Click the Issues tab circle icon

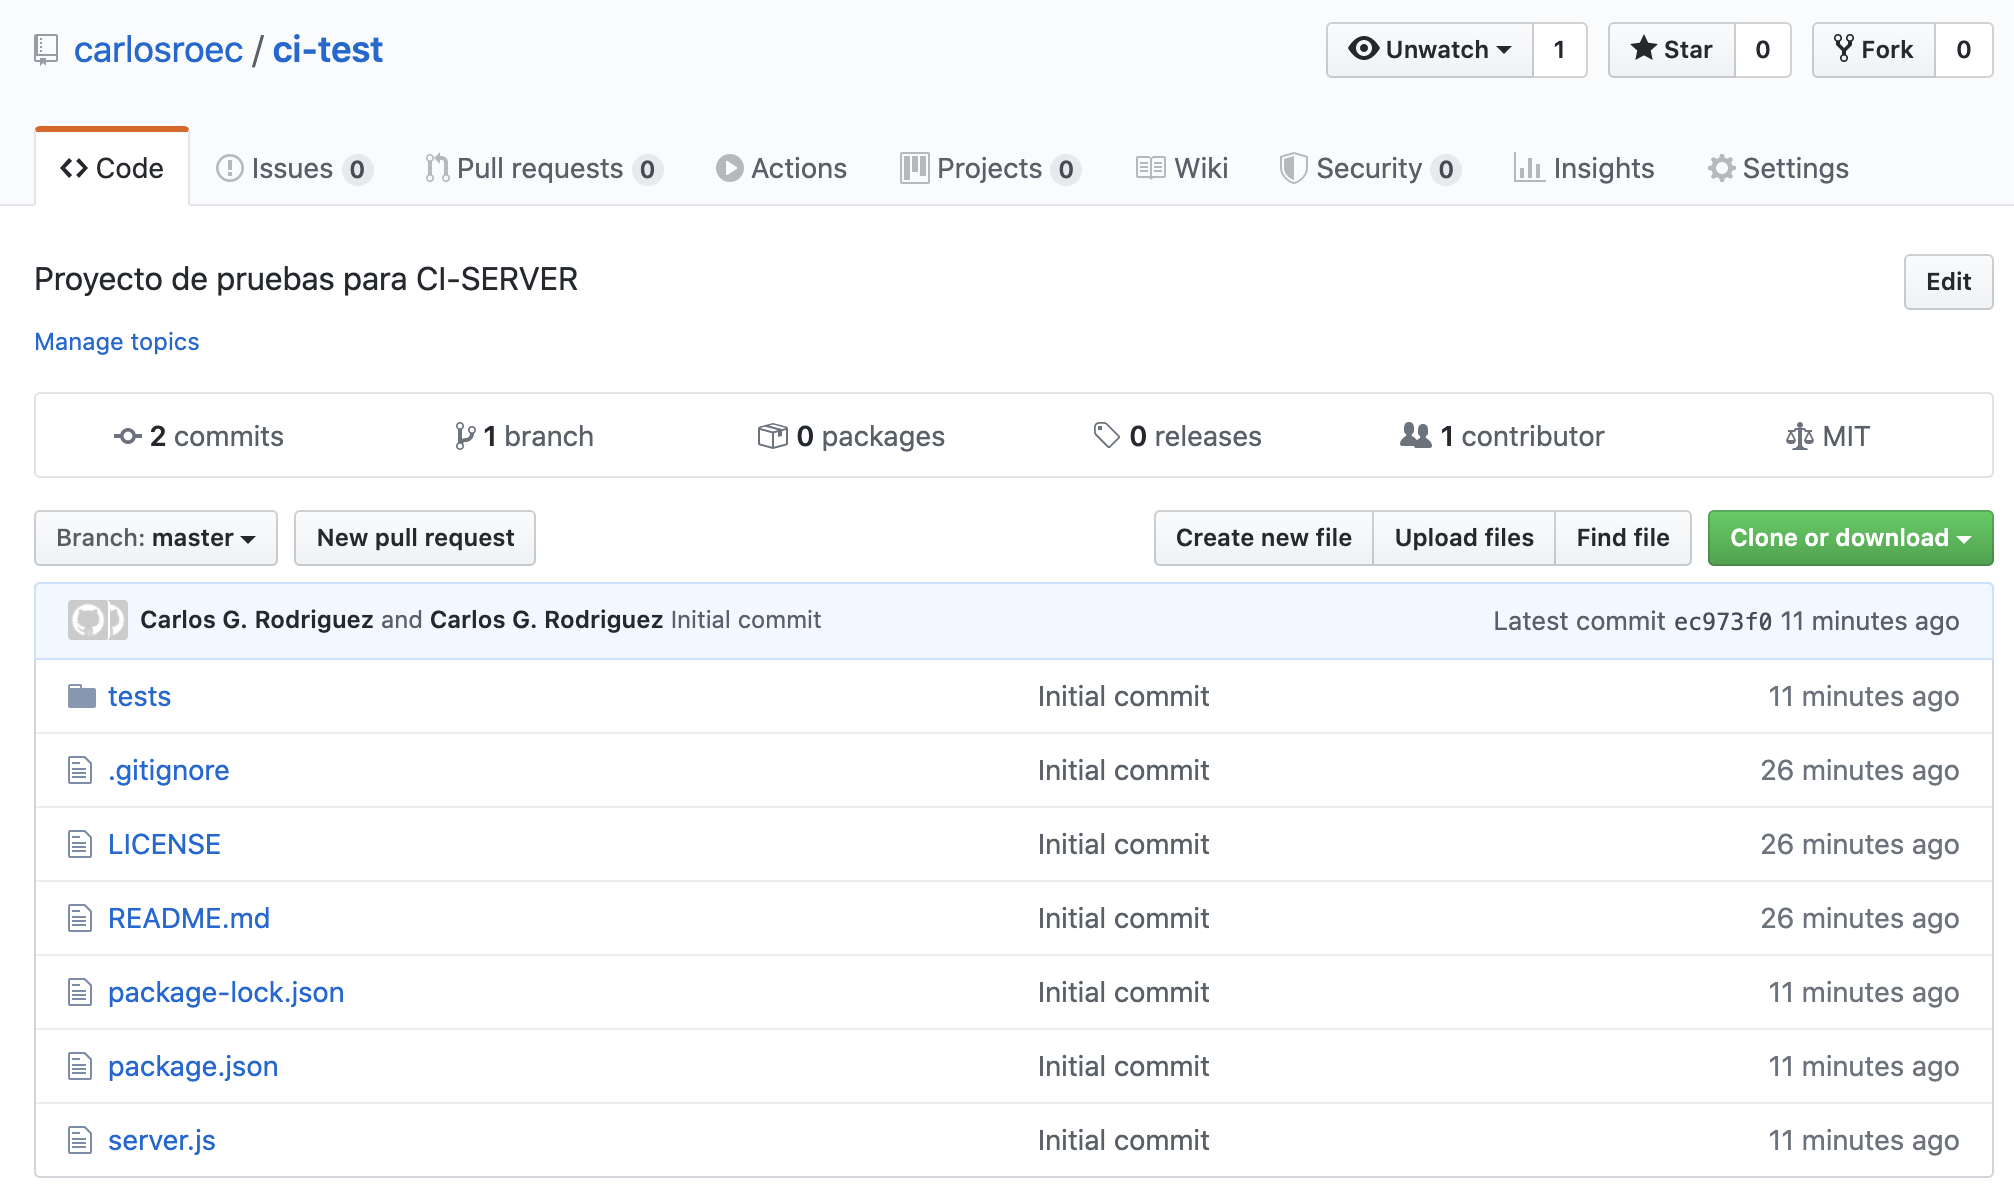[x=229, y=168]
